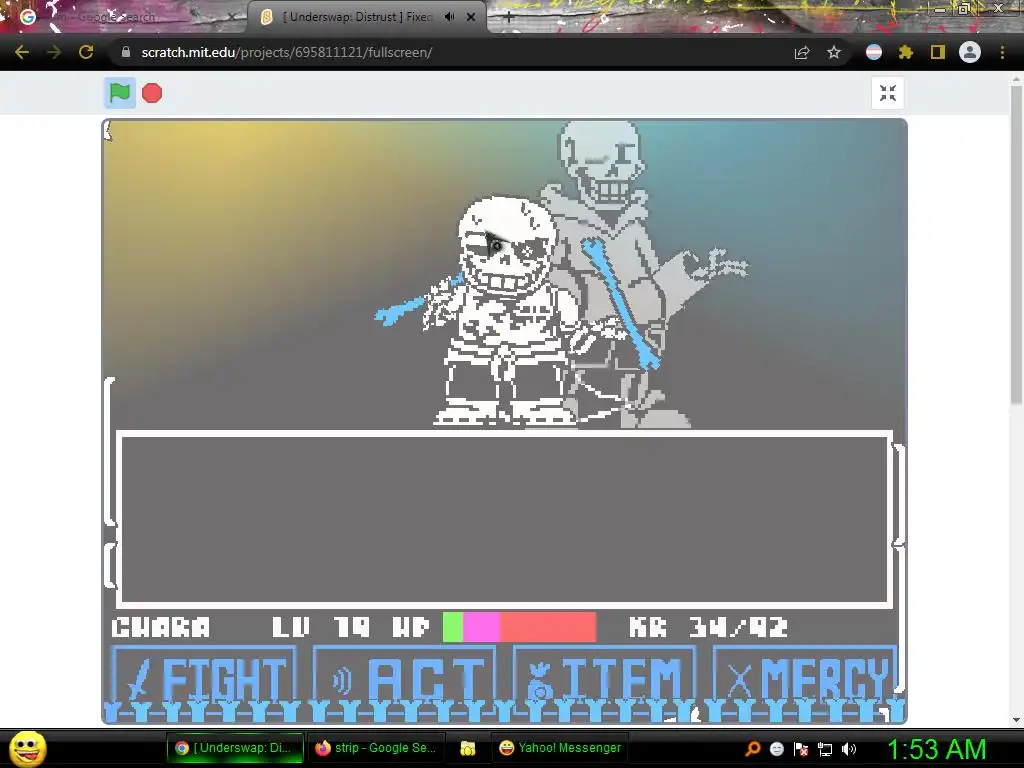
Task: Open the share page icon
Action: [x=802, y=52]
